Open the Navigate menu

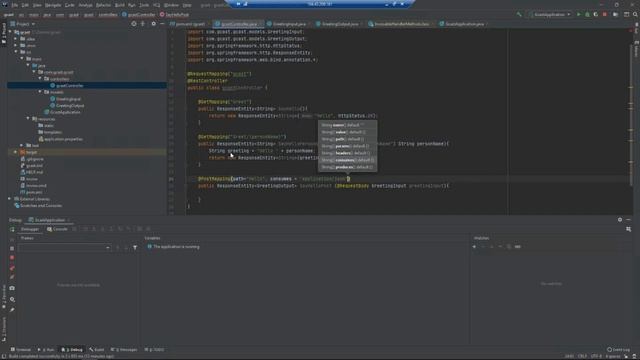53,5
